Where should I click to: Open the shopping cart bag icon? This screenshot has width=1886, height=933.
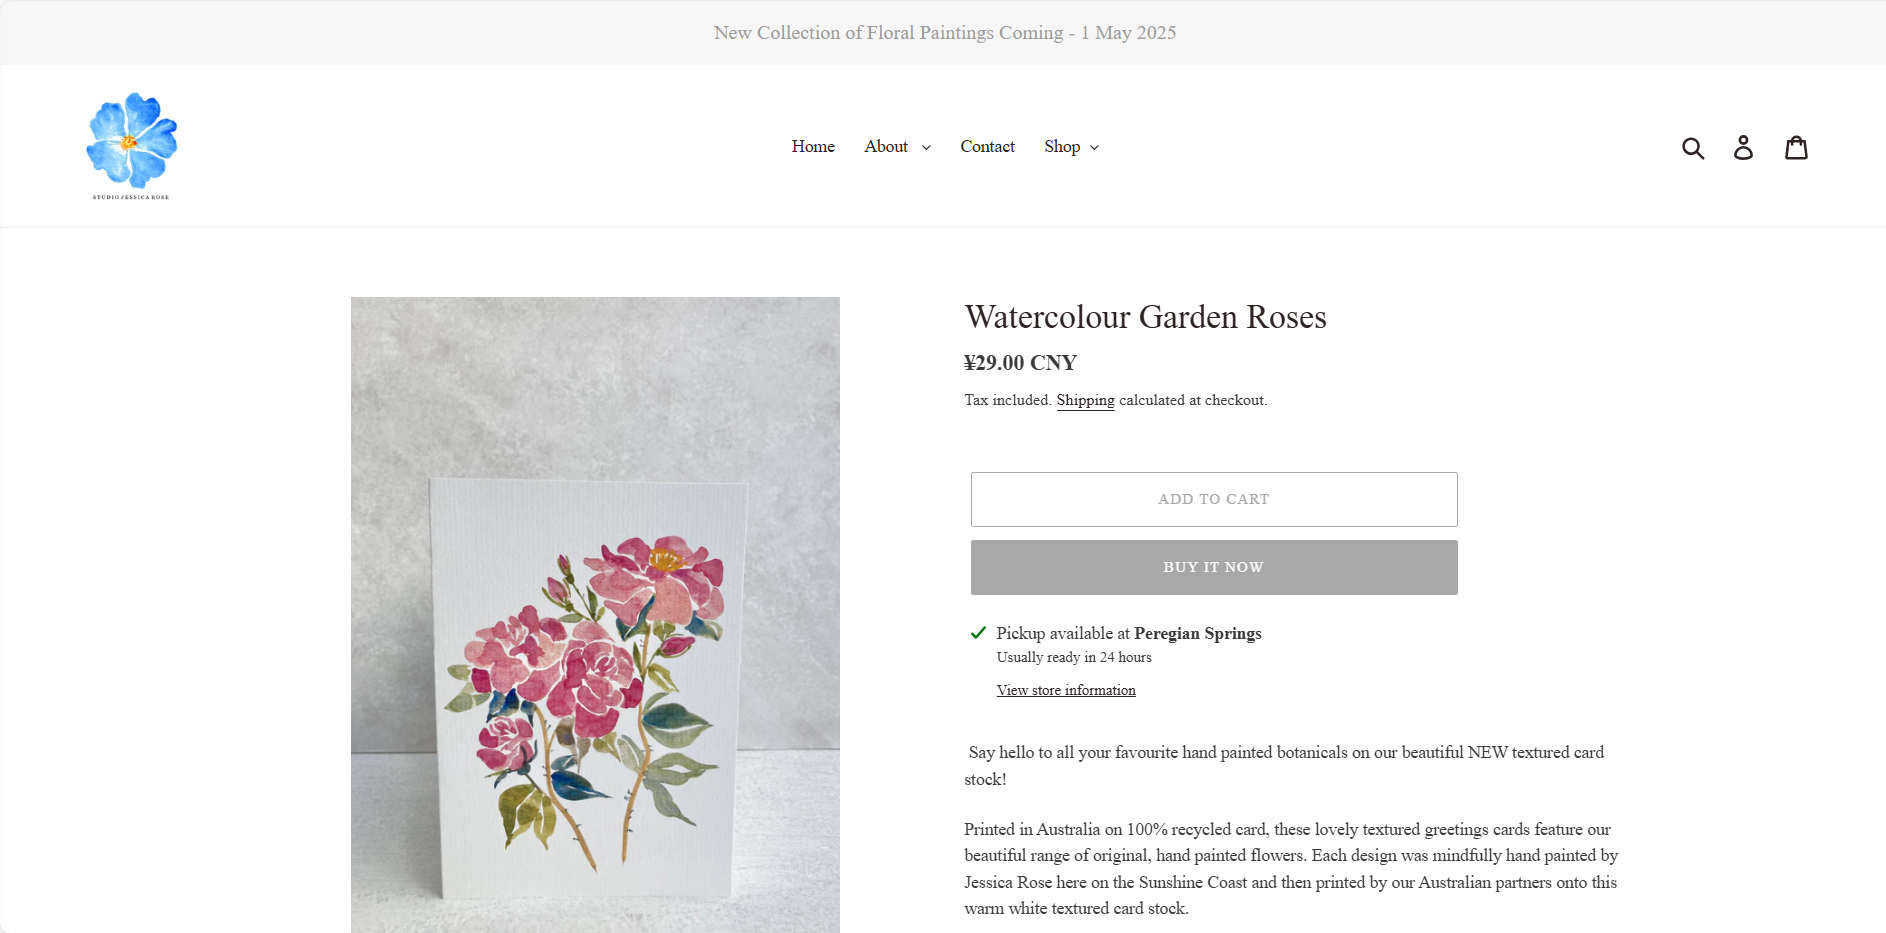[1796, 148]
